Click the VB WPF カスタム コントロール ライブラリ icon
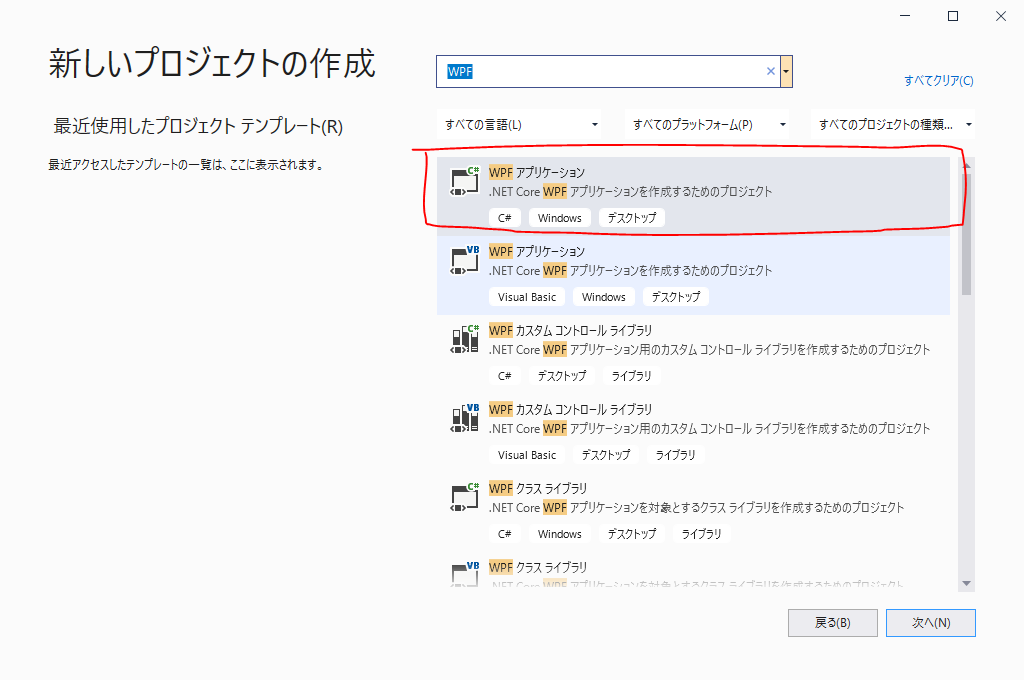This screenshot has width=1024, height=680. tap(465, 418)
